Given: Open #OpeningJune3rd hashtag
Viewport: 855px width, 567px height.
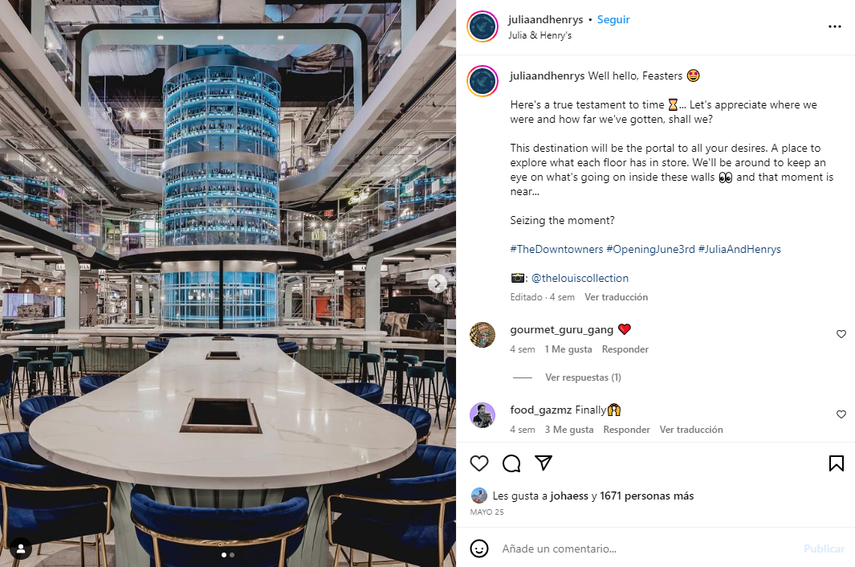Looking at the screenshot, I should [x=651, y=249].
